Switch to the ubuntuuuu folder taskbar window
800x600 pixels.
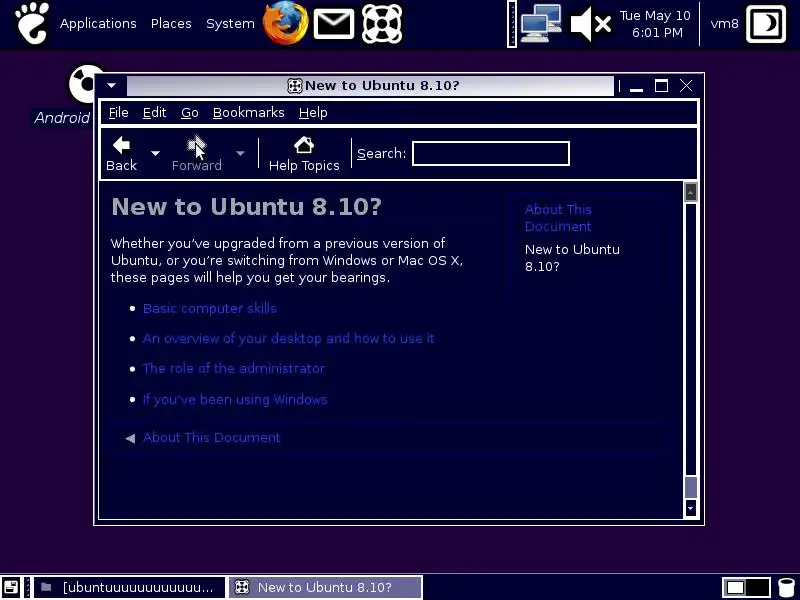pos(129,587)
